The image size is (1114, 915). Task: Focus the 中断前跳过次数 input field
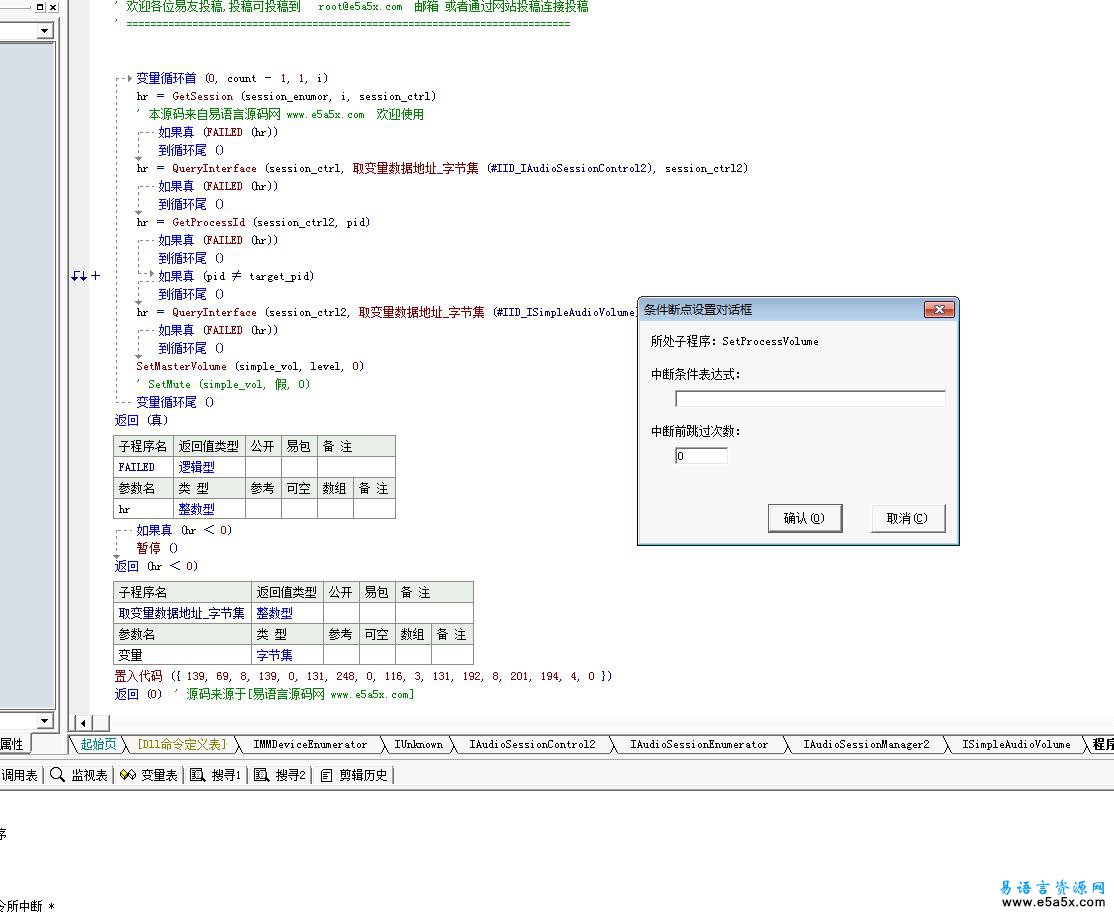(701, 455)
